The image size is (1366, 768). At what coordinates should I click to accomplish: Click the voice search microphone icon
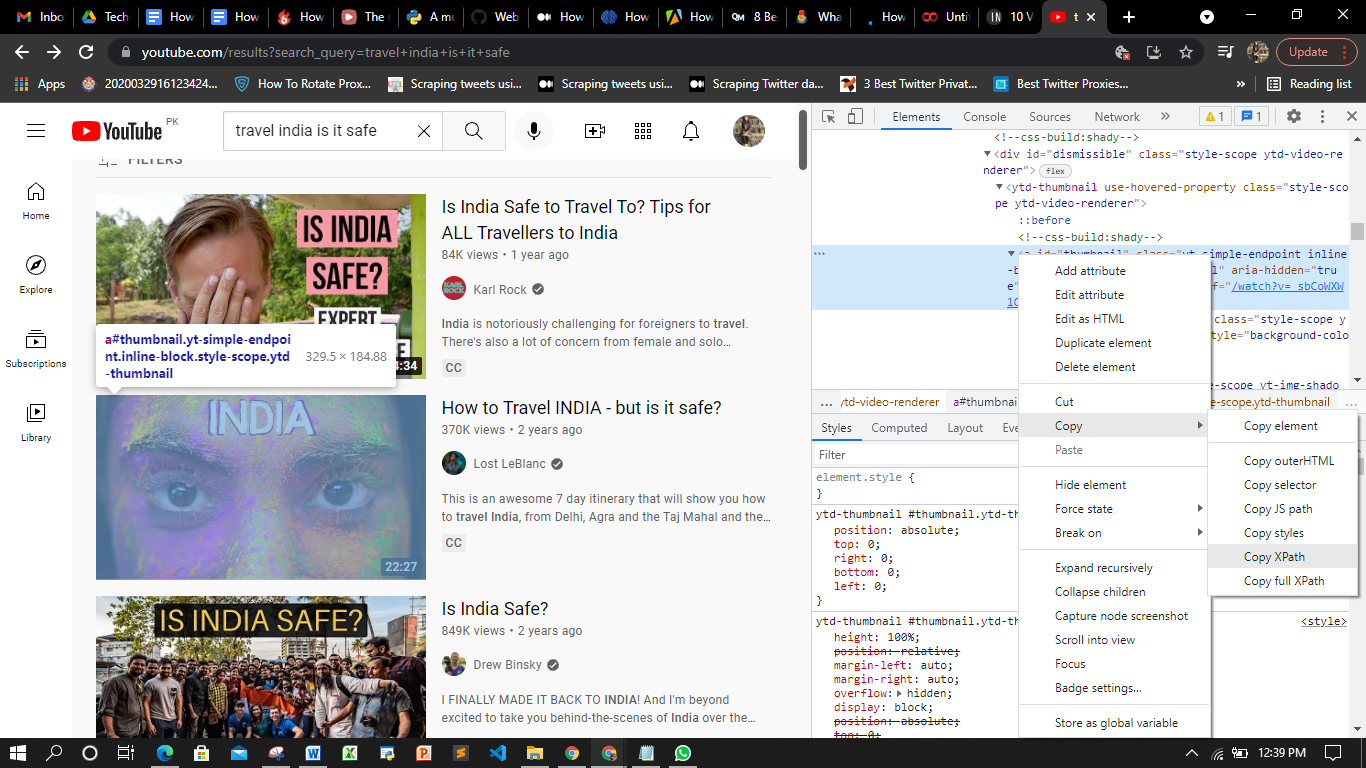[x=534, y=131]
